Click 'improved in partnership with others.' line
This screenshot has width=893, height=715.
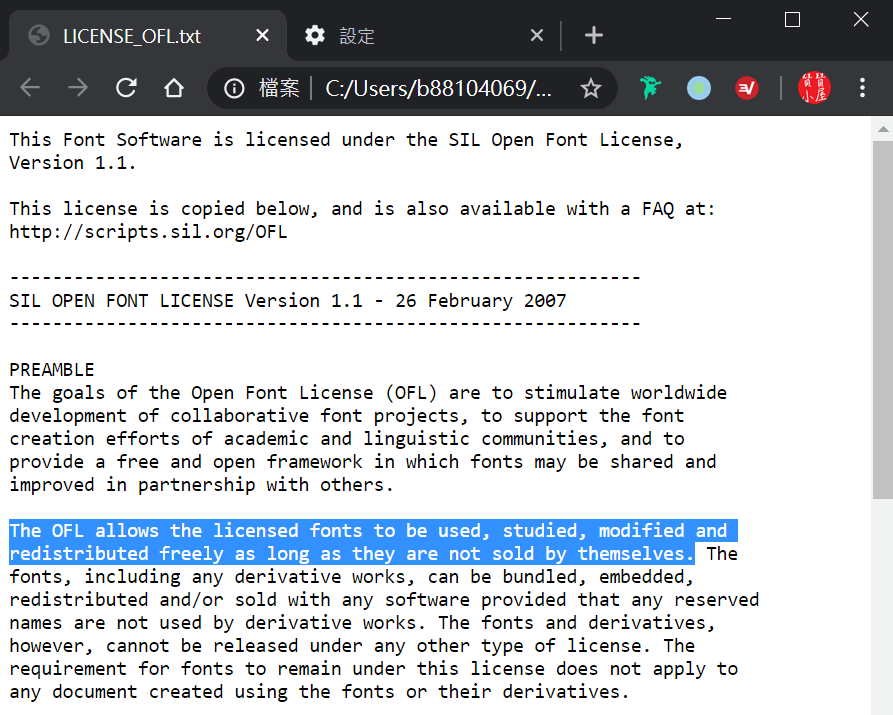pyautogui.click(x=201, y=485)
